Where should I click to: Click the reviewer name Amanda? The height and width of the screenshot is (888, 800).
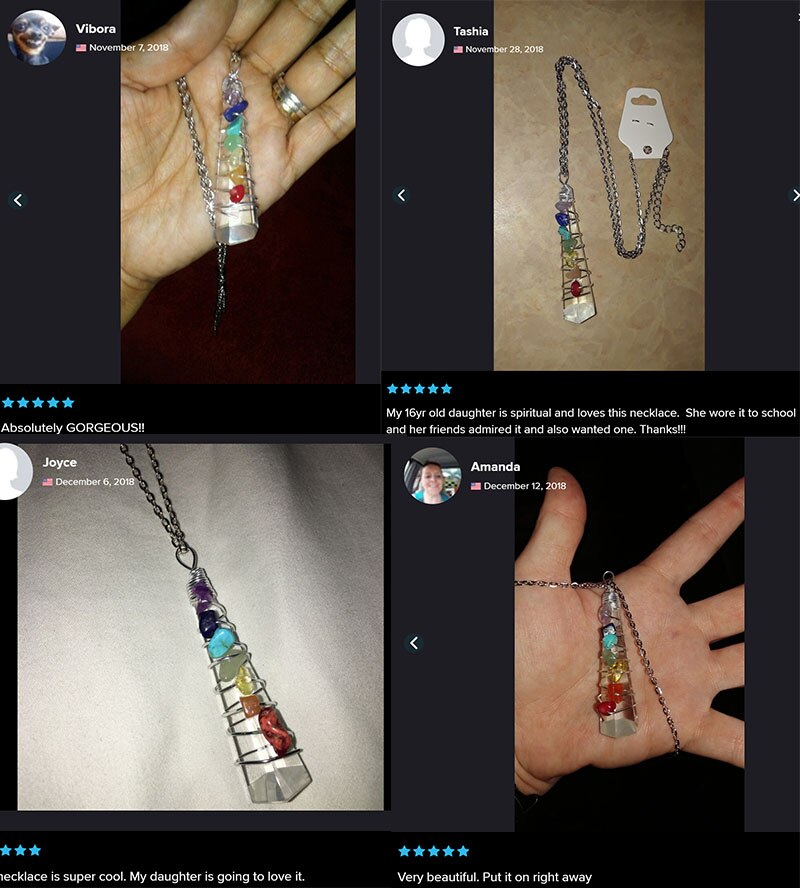[495, 467]
